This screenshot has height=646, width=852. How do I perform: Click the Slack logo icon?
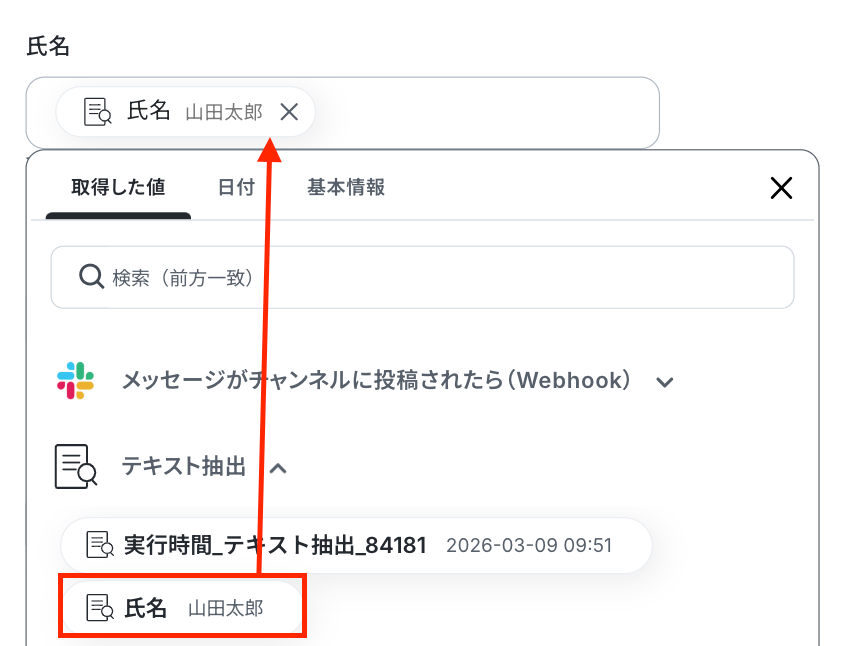76,380
